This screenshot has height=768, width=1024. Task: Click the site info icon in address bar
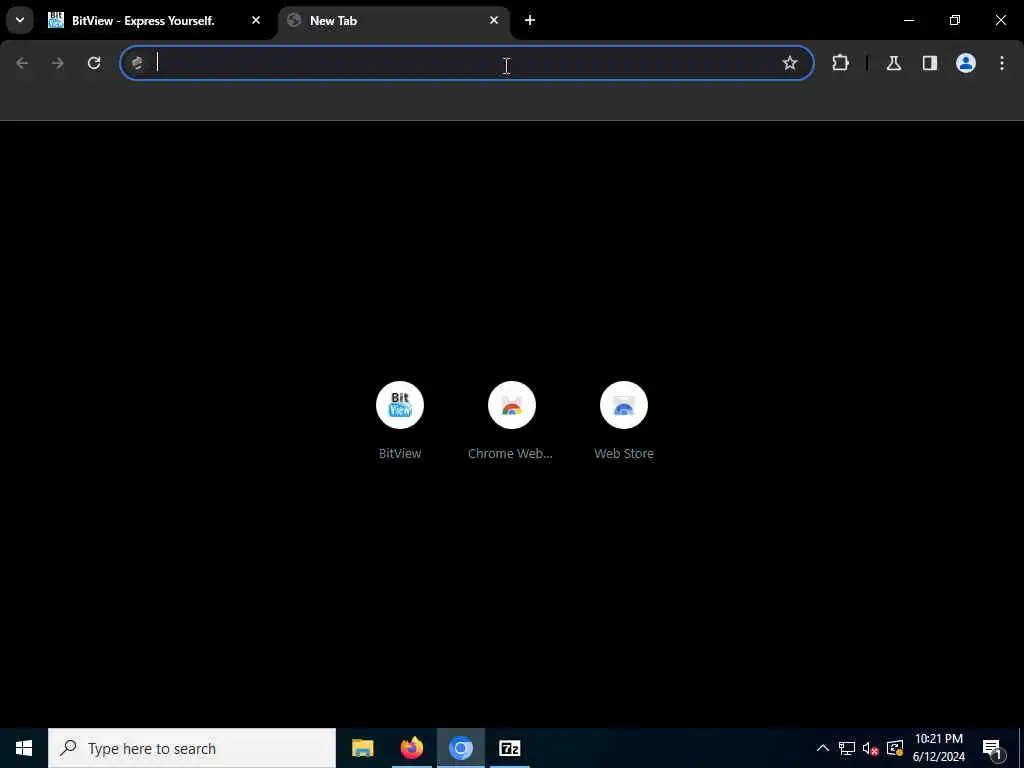click(138, 63)
